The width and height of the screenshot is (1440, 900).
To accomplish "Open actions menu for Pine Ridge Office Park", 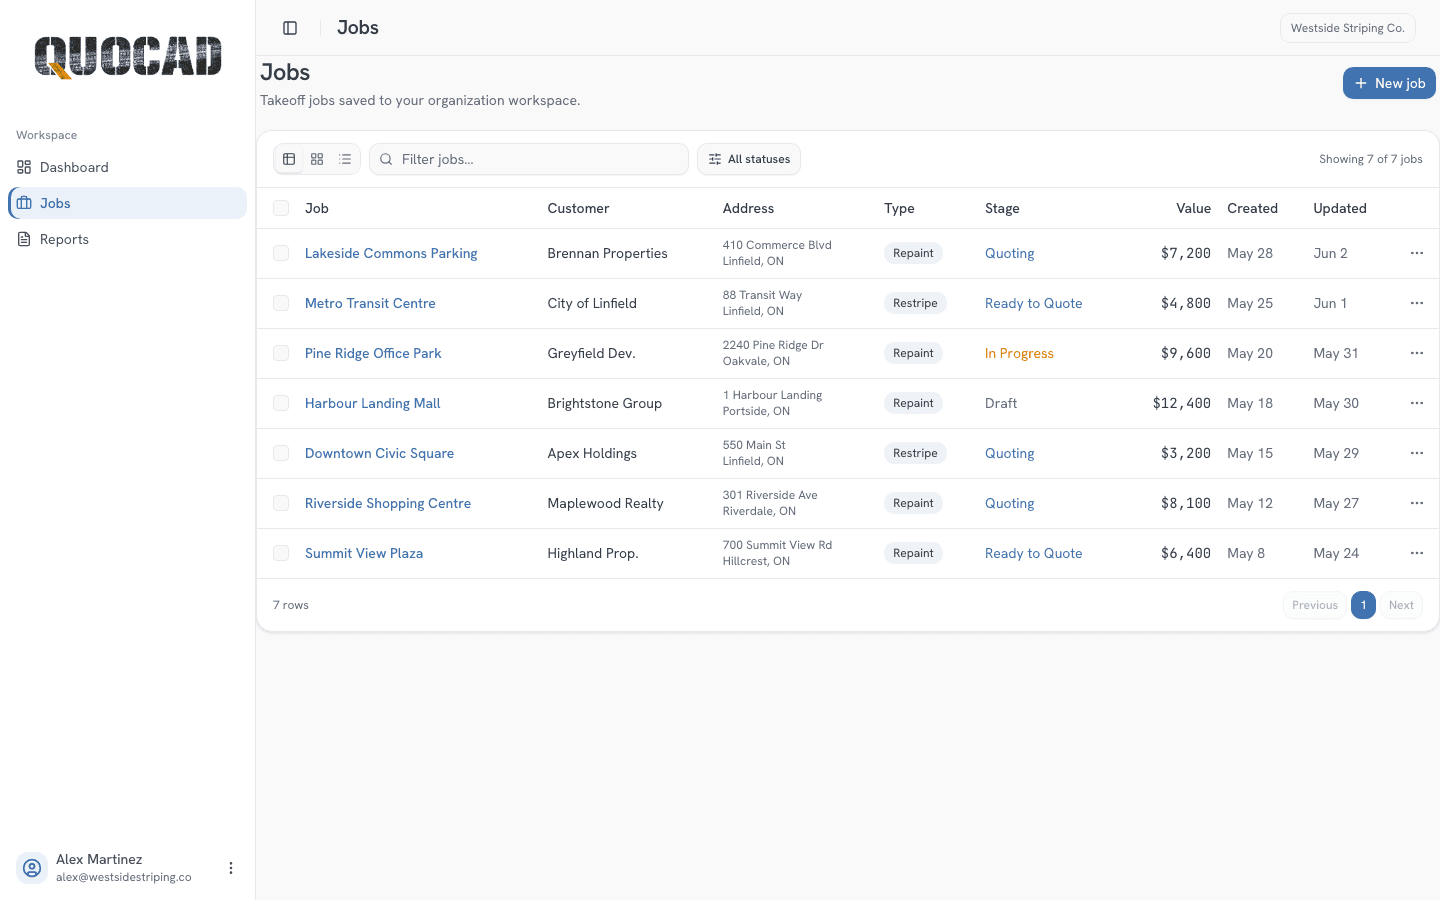I will [1417, 353].
